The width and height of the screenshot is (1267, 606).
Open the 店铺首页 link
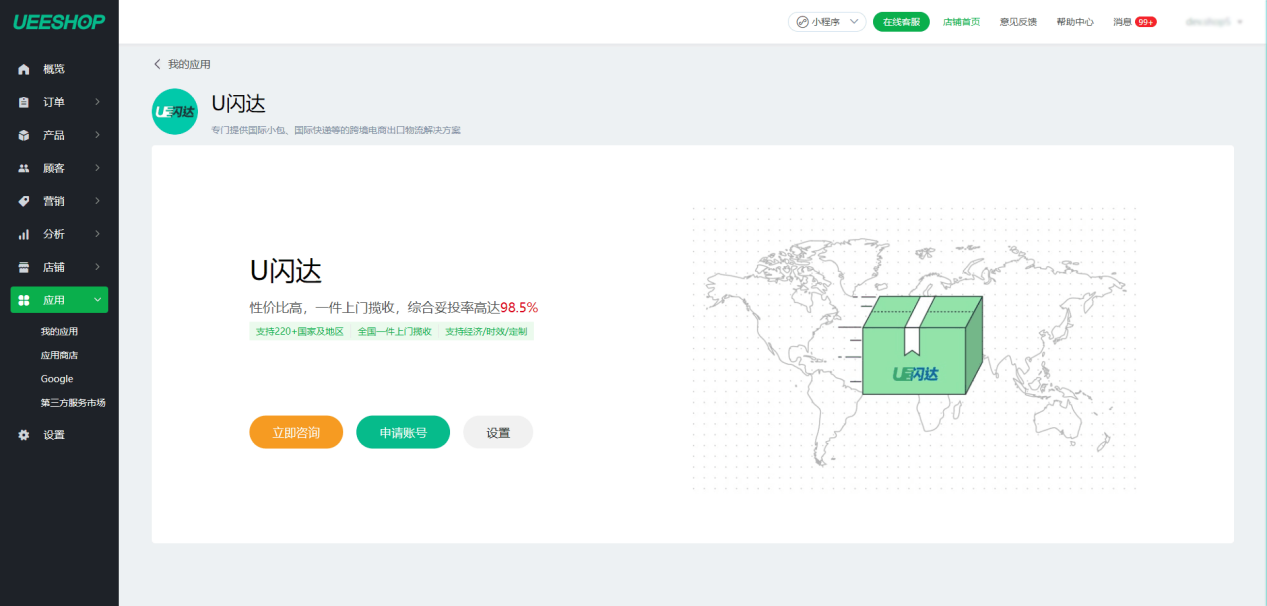(961, 21)
